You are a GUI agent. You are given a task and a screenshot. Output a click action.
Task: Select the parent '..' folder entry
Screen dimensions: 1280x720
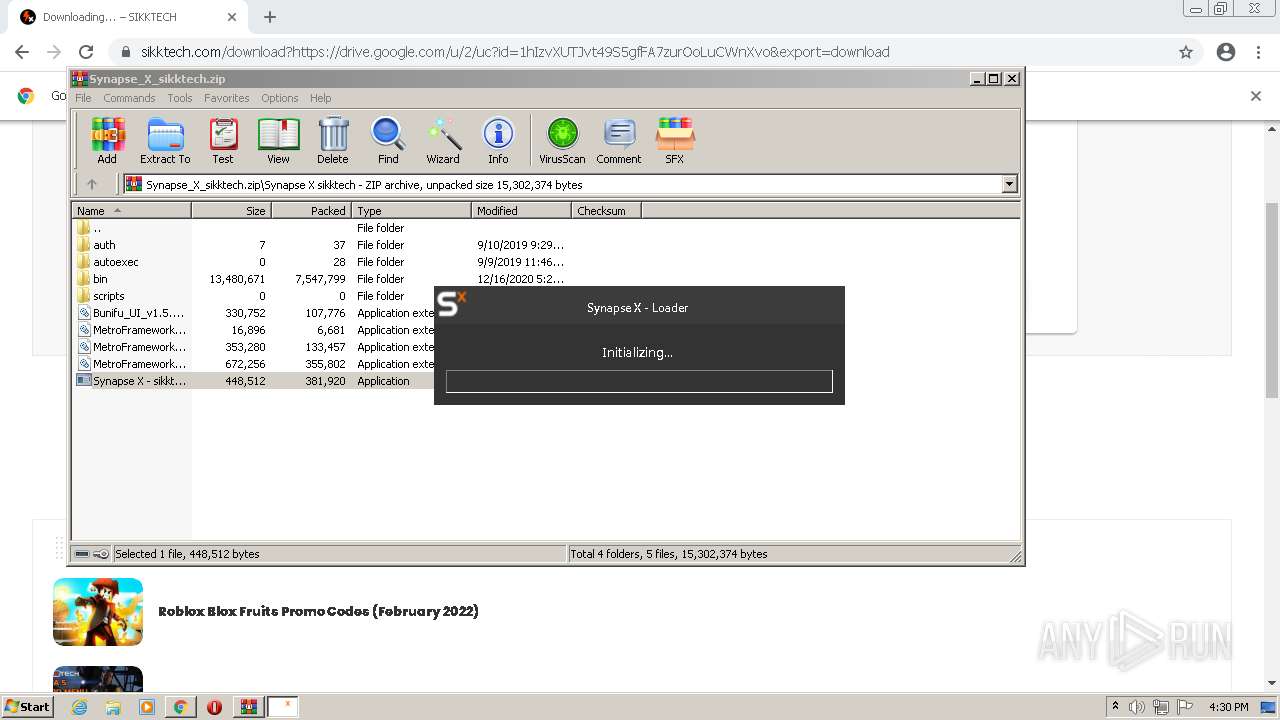(96, 228)
